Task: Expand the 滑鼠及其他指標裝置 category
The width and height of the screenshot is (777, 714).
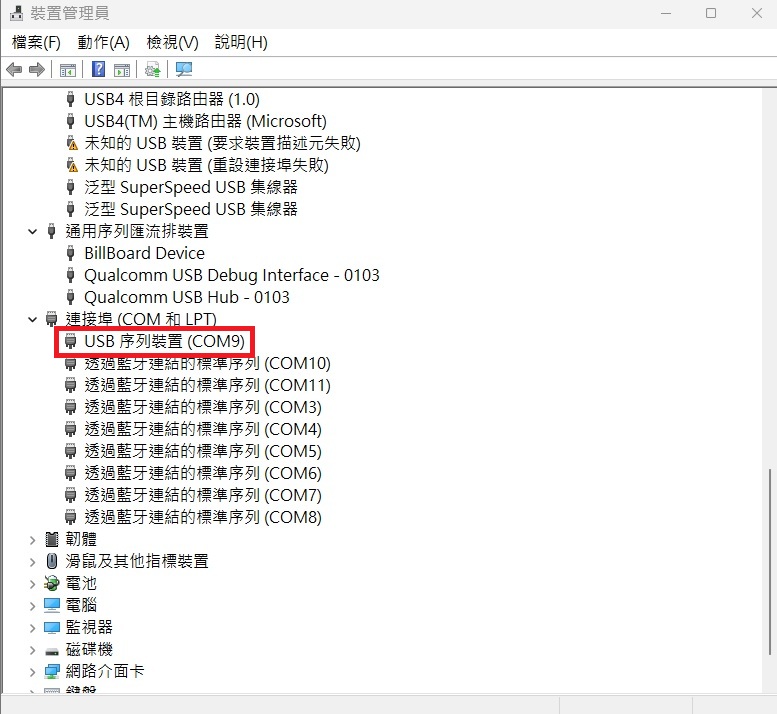Action: tap(33, 561)
